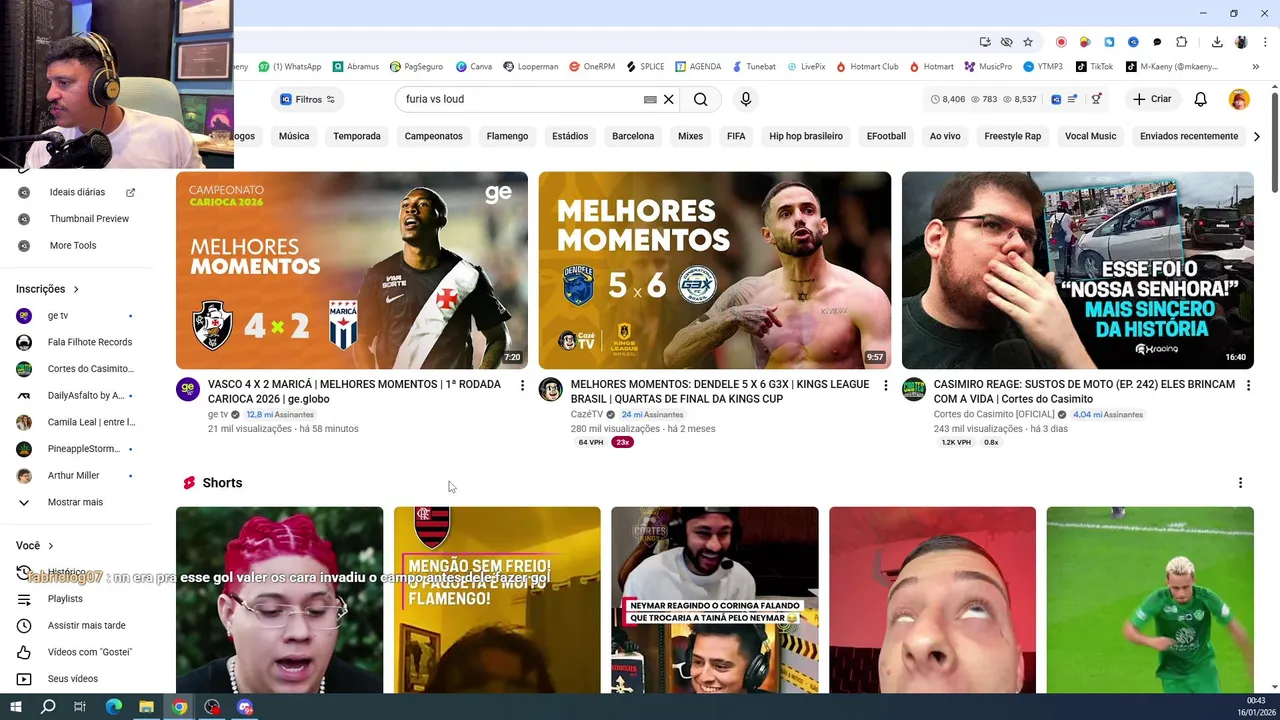
Task: Open the CazéTV channel link under video
Action: click(x=587, y=414)
